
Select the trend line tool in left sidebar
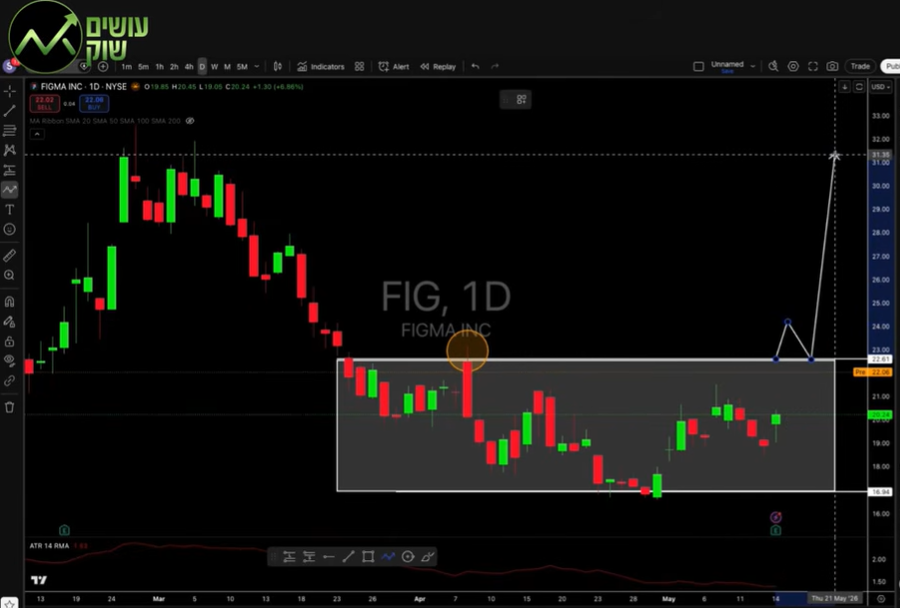click(x=10, y=111)
